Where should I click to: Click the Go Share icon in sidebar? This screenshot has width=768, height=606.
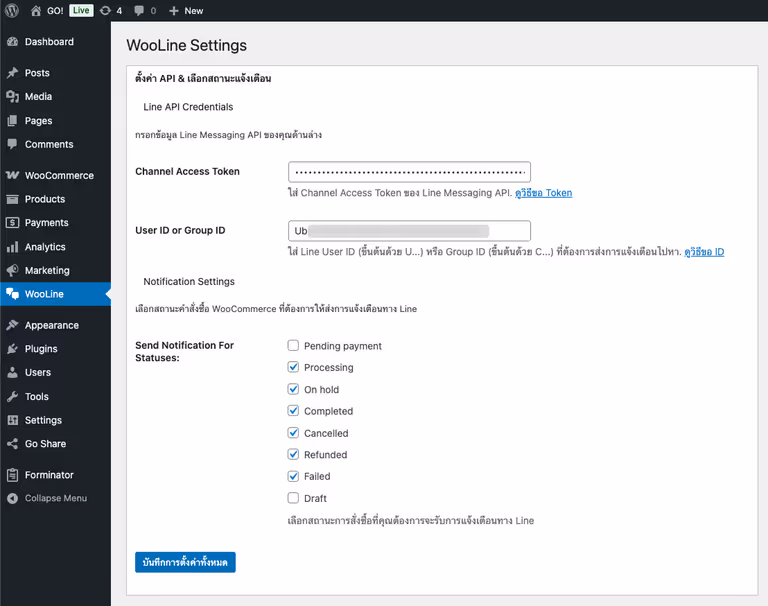point(12,444)
